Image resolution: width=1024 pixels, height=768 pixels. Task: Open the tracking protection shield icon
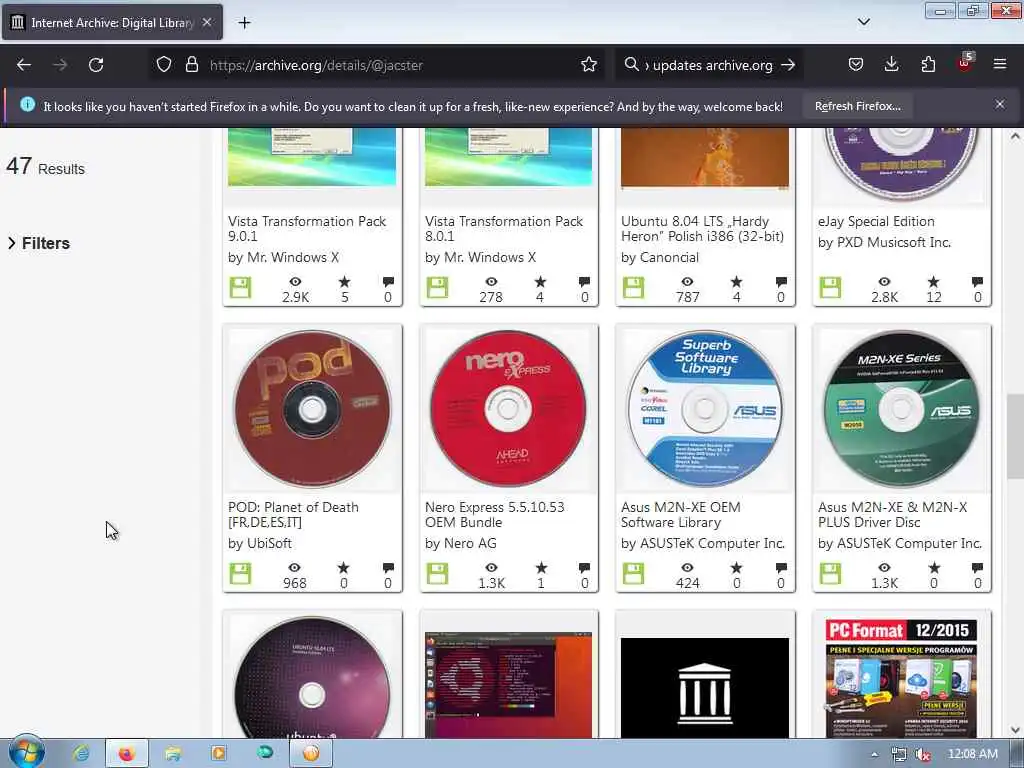click(x=164, y=65)
